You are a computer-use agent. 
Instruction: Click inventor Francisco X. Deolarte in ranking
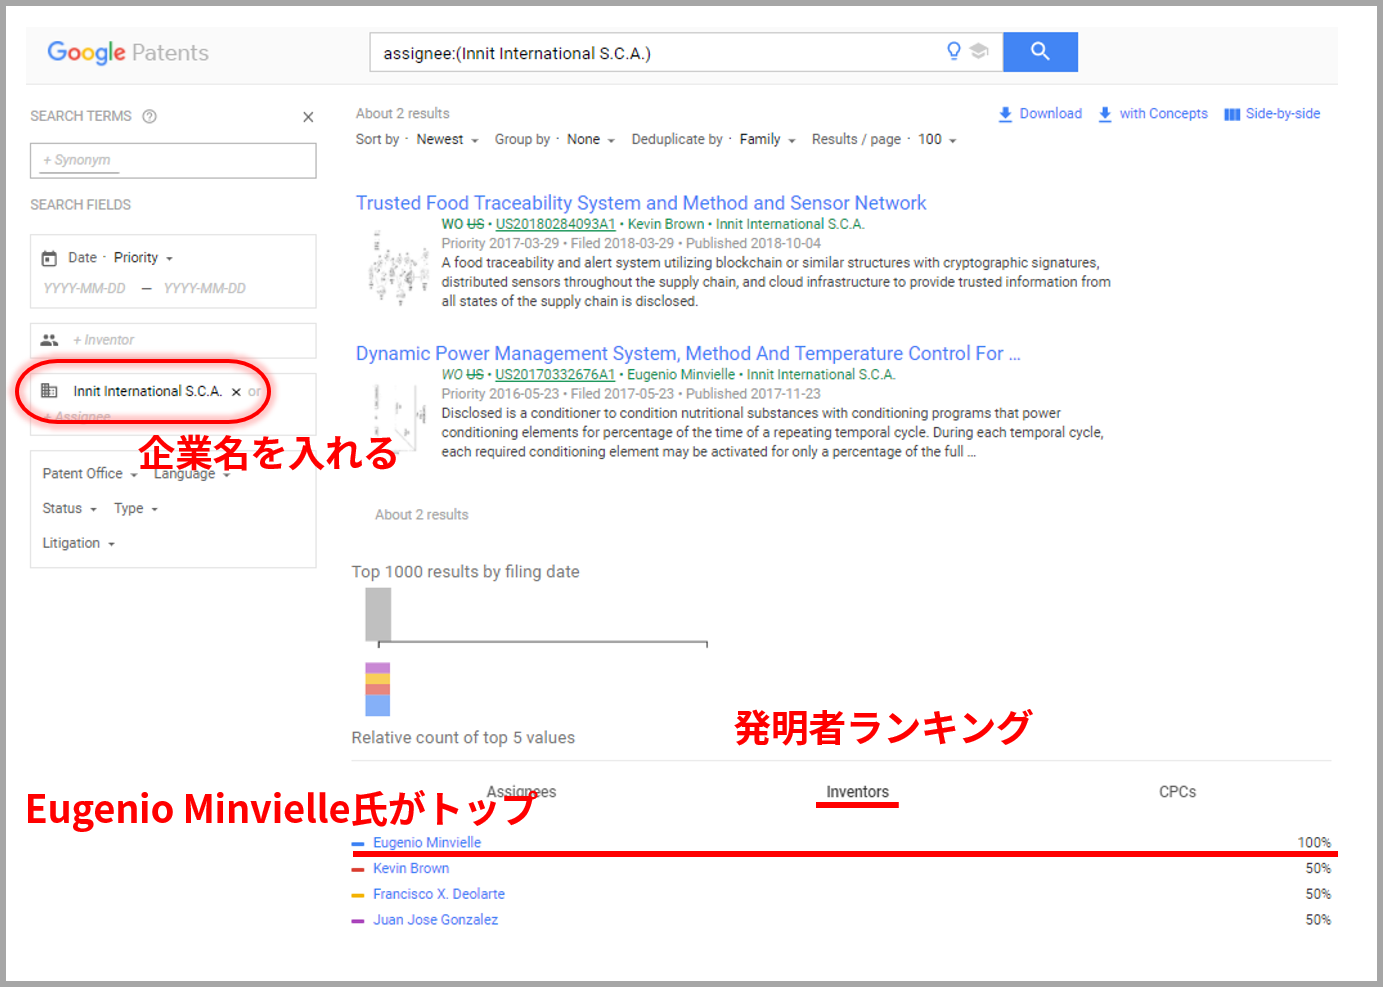(439, 894)
